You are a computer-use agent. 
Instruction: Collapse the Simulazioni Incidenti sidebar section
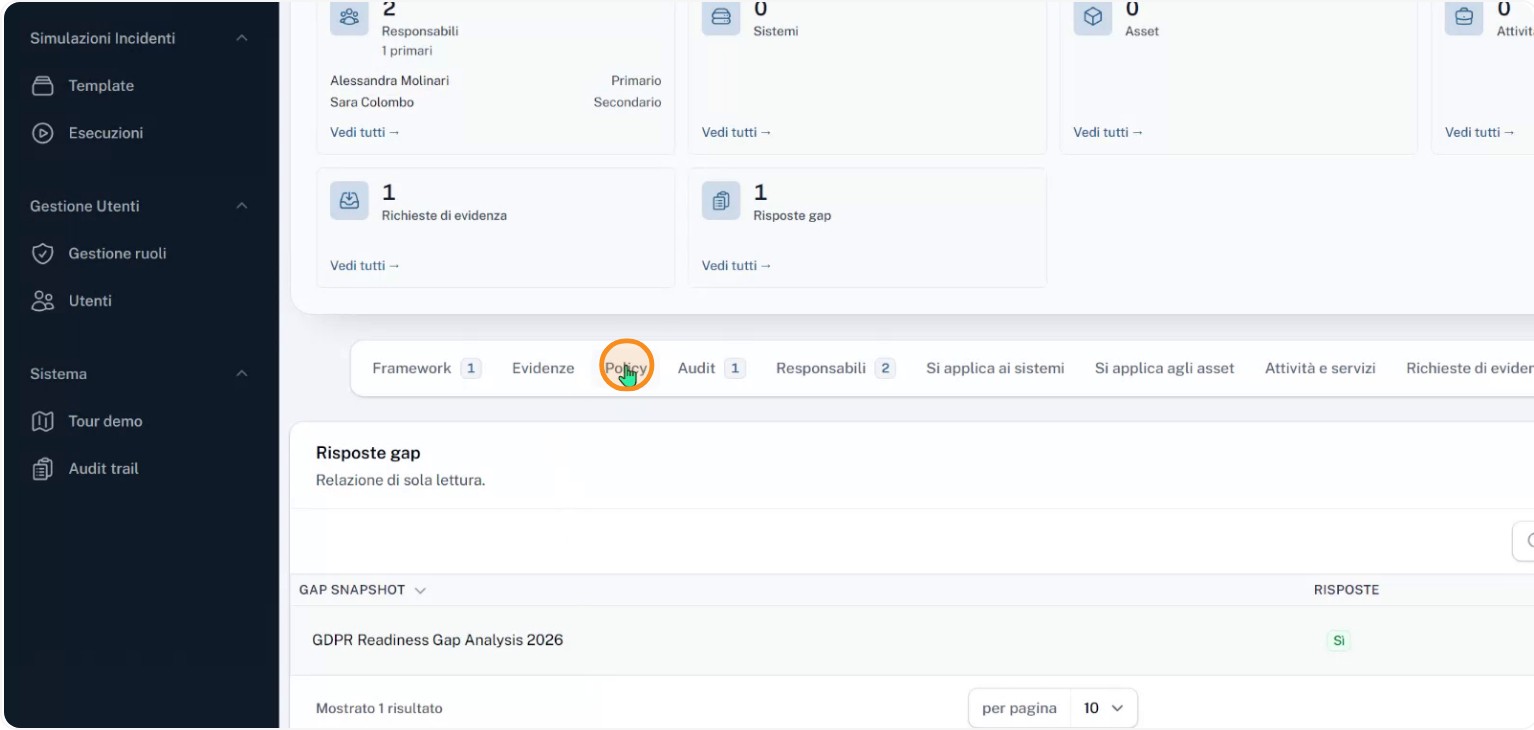point(241,38)
